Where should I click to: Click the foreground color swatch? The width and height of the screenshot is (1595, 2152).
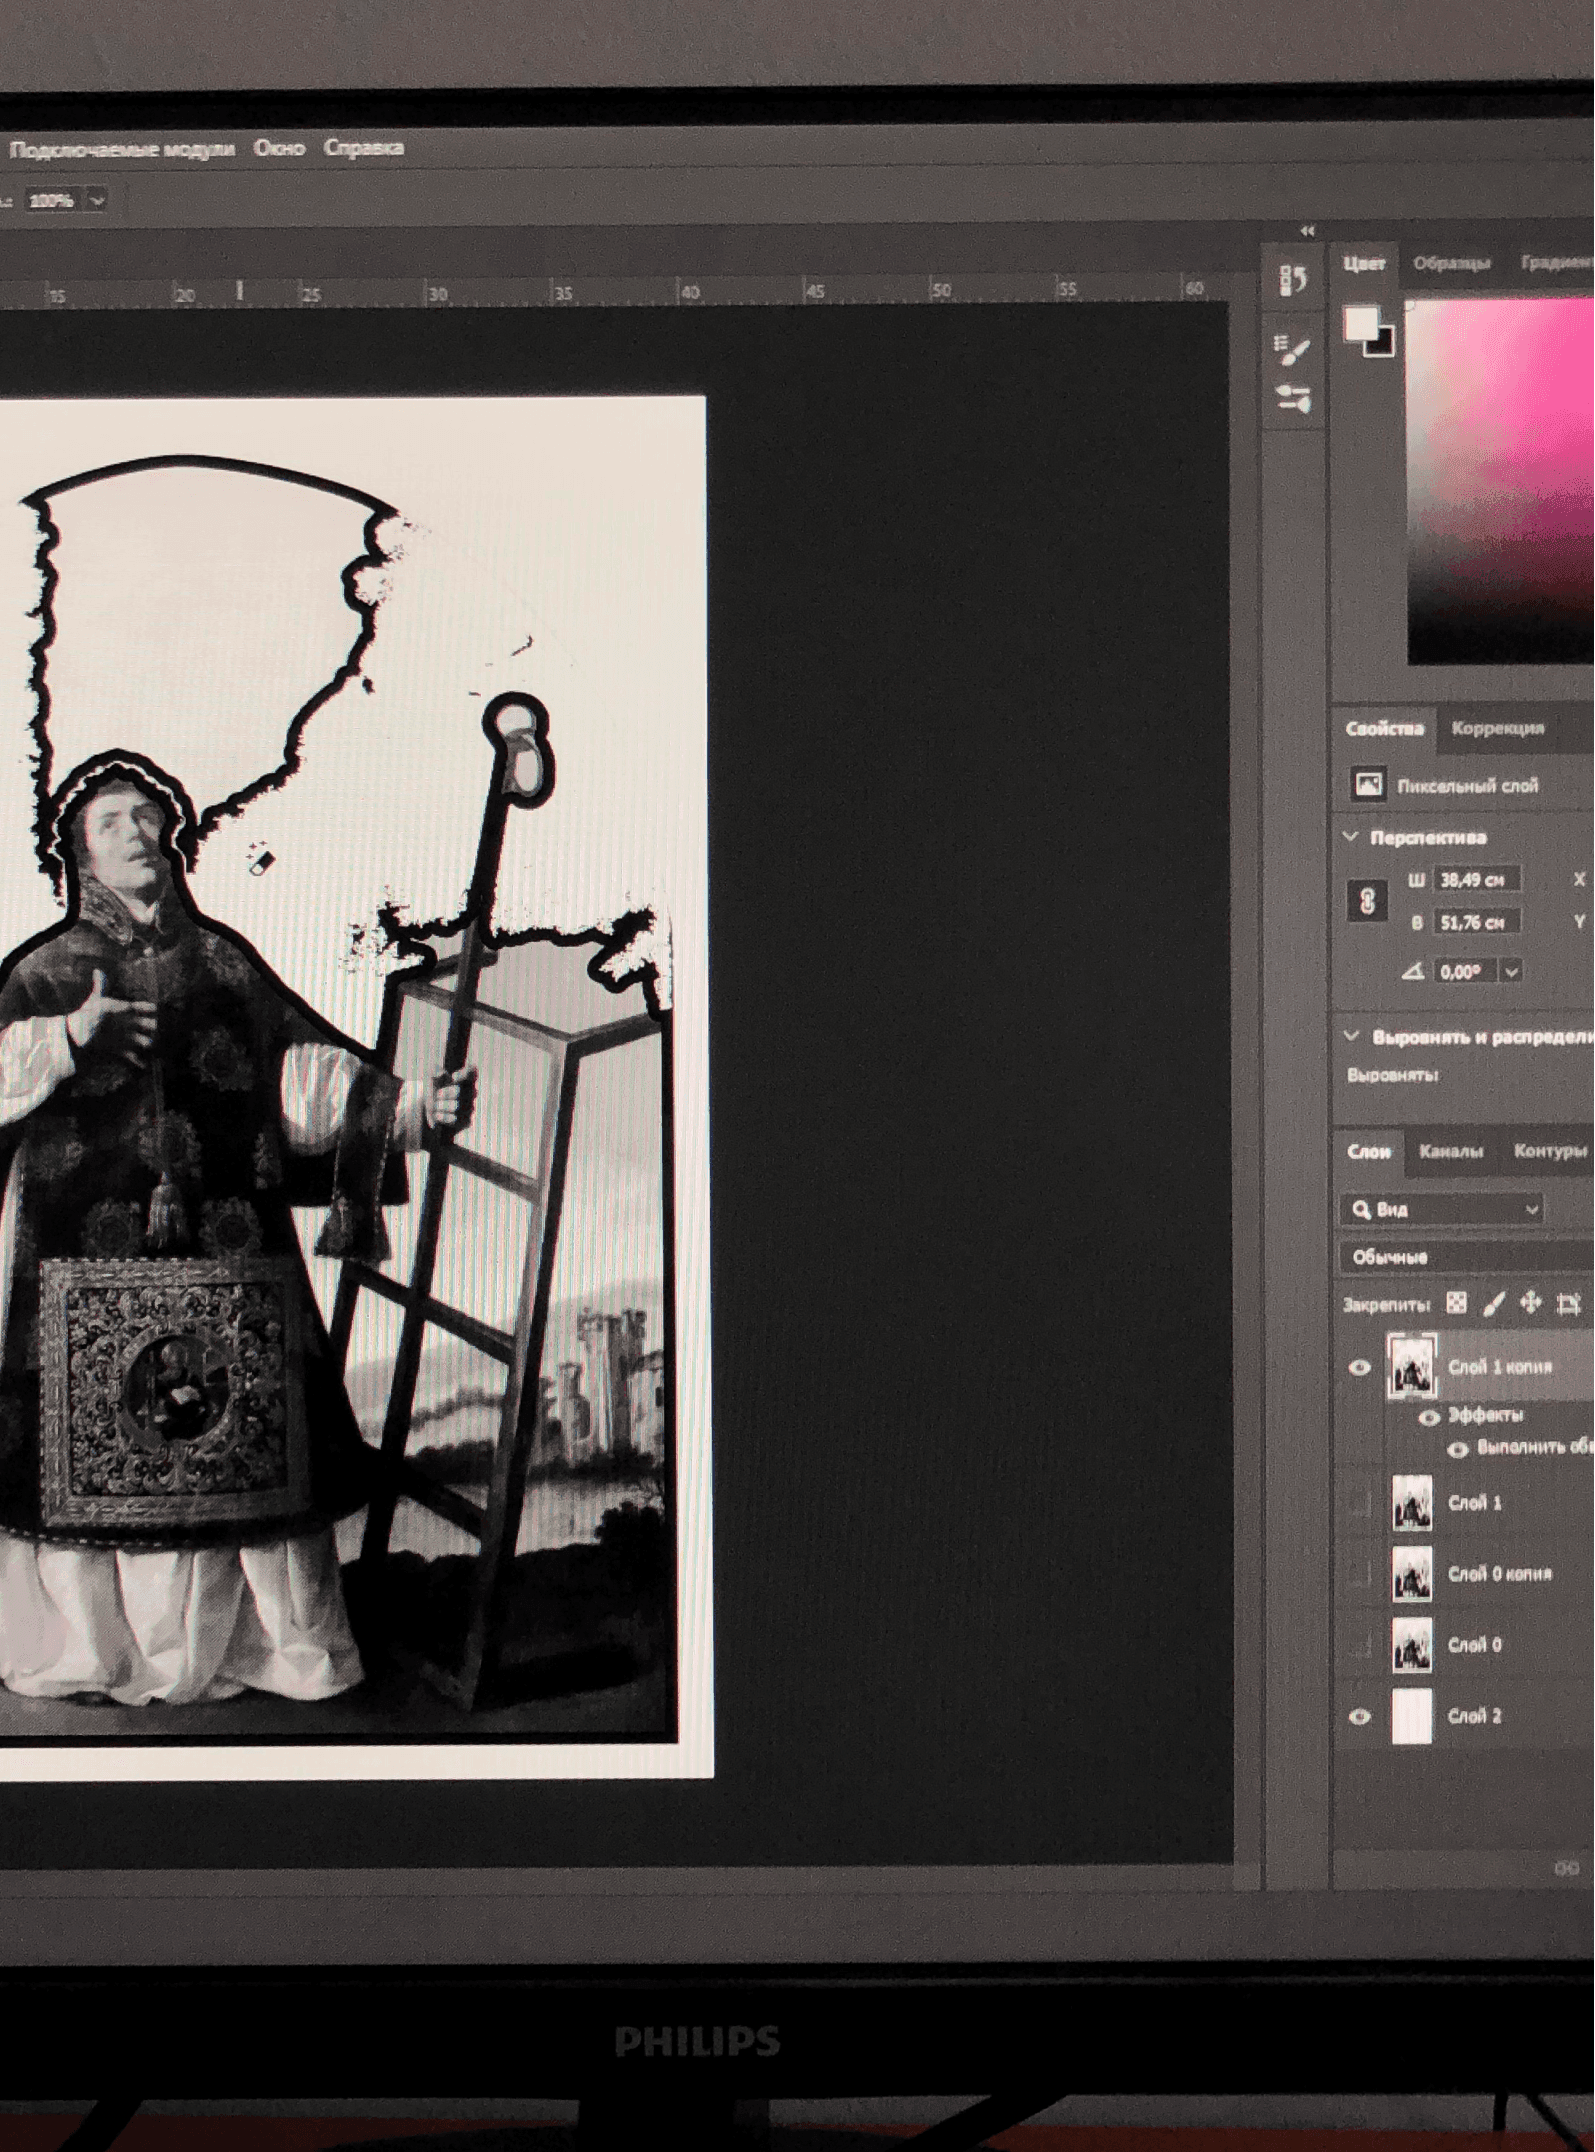click(1360, 323)
